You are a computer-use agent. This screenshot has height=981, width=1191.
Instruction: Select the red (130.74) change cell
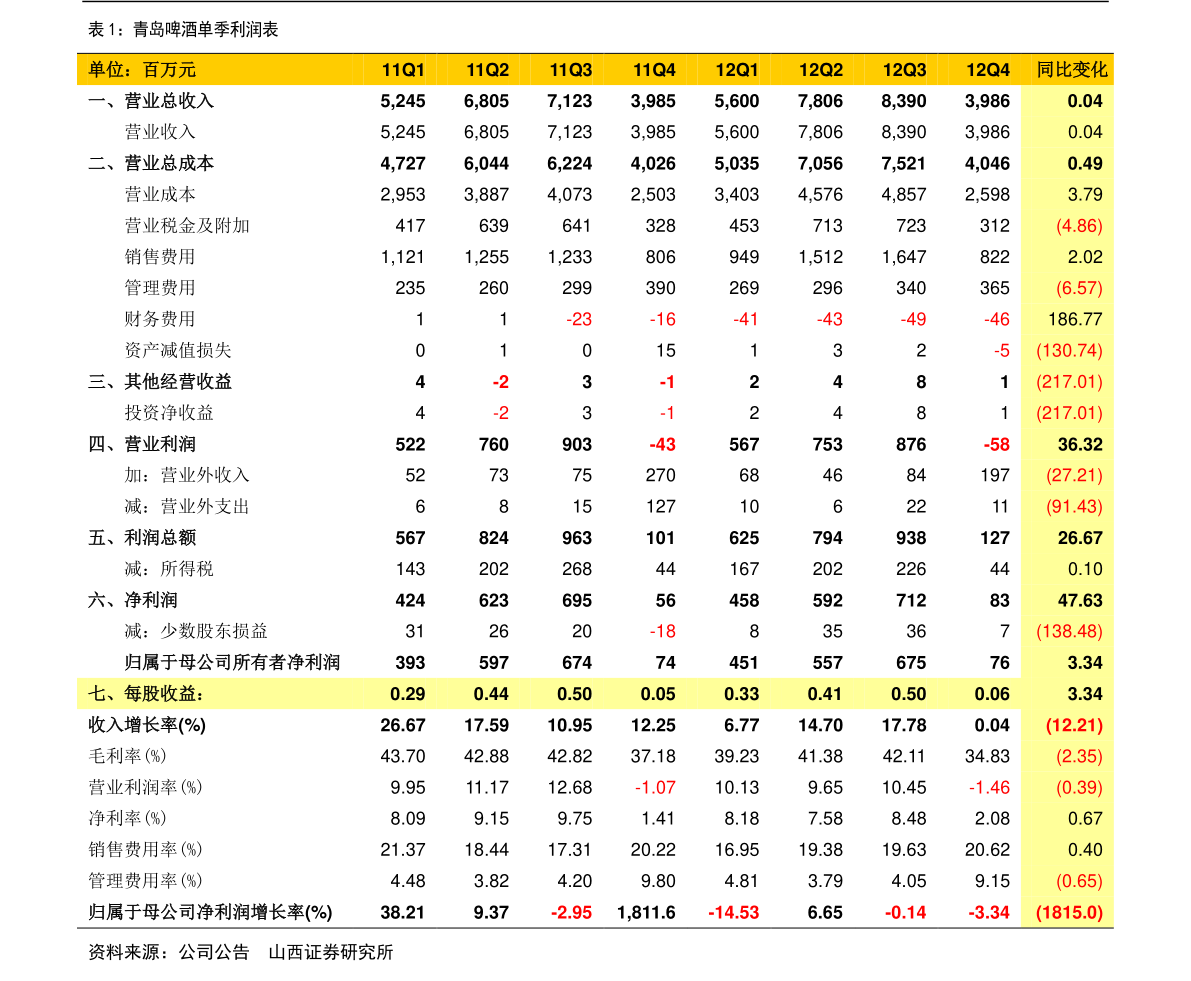tap(1069, 351)
